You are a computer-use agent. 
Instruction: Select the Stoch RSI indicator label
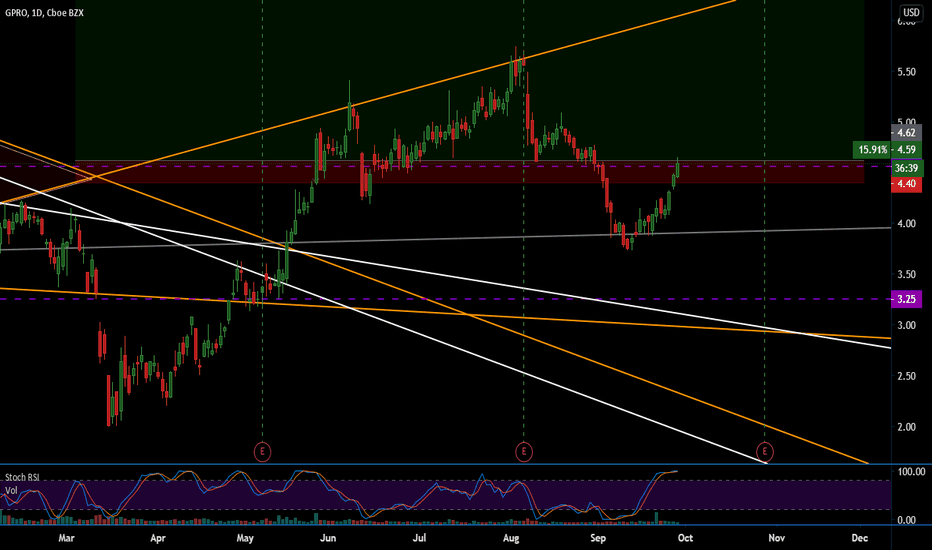tap(24, 477)
